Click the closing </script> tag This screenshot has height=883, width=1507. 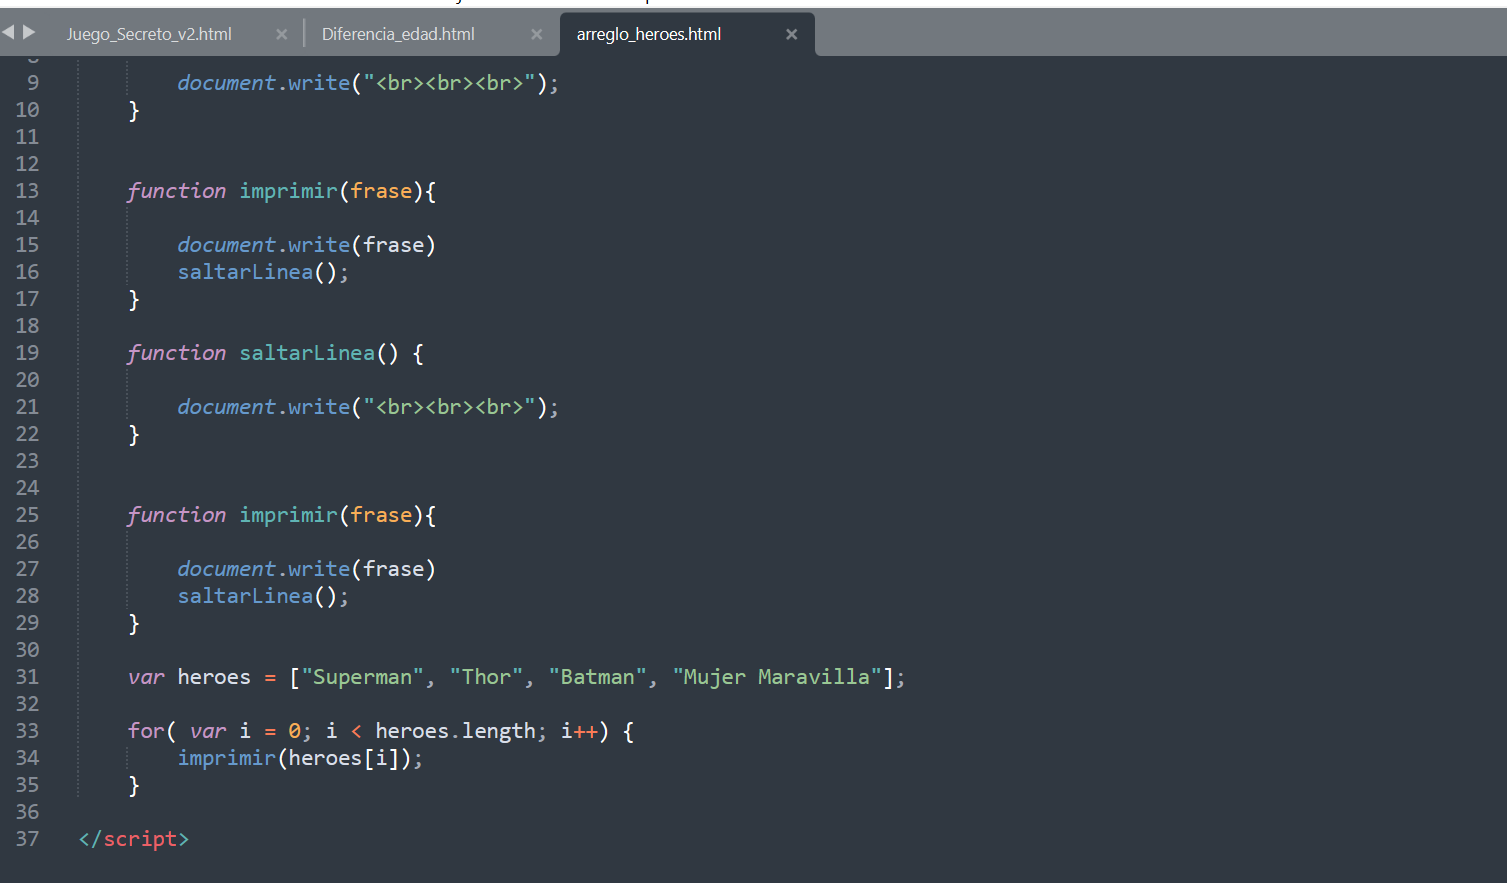(134, 839)
